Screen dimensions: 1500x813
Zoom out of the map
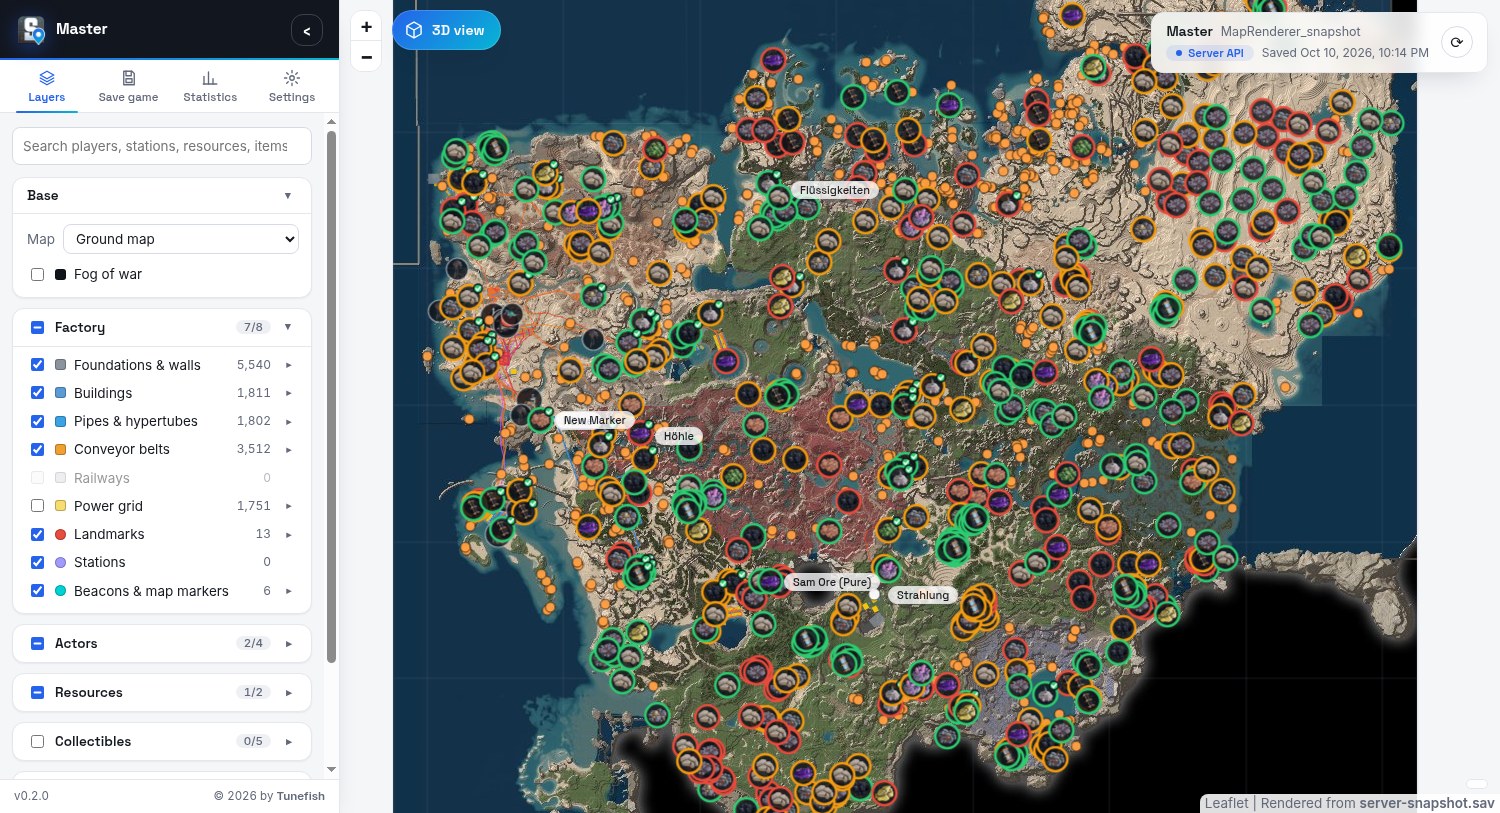(367, 57)
